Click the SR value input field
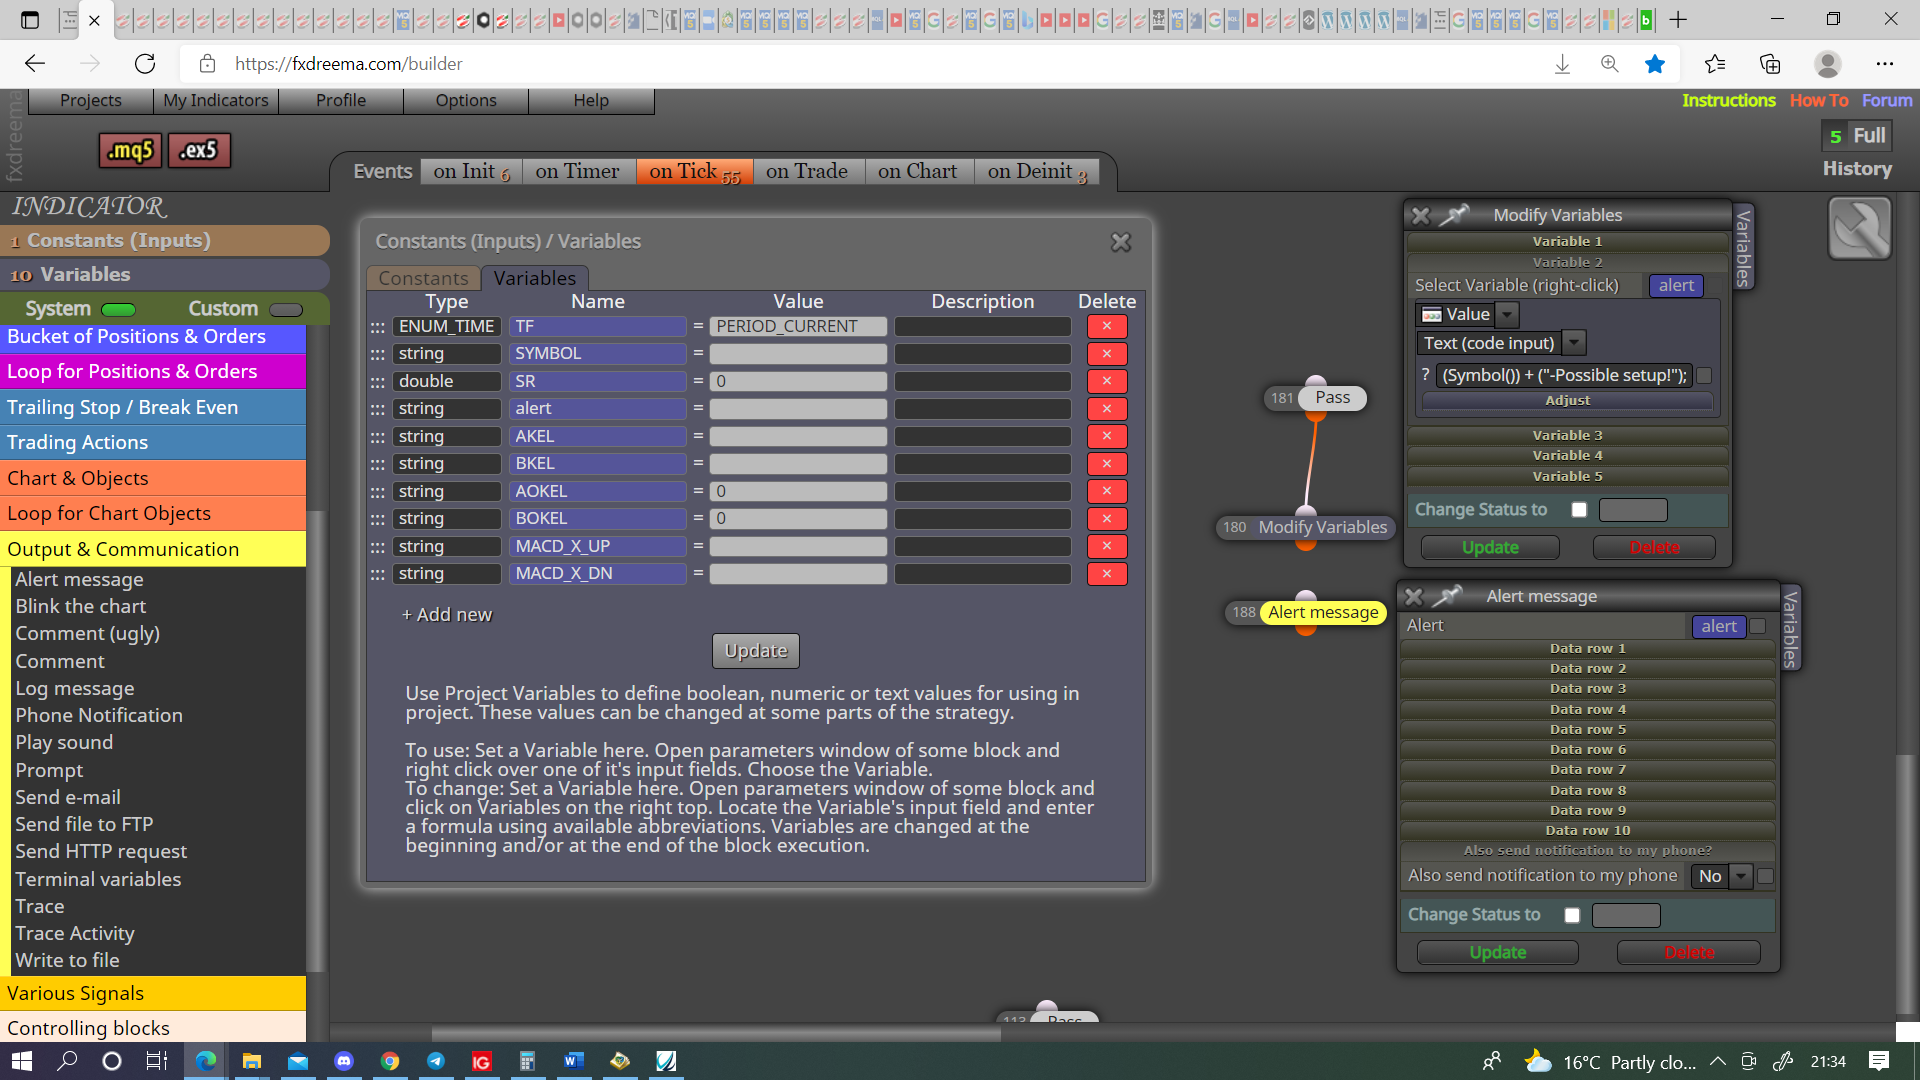The height and width of the screenshot is (1080, 1920). point(798,381)
